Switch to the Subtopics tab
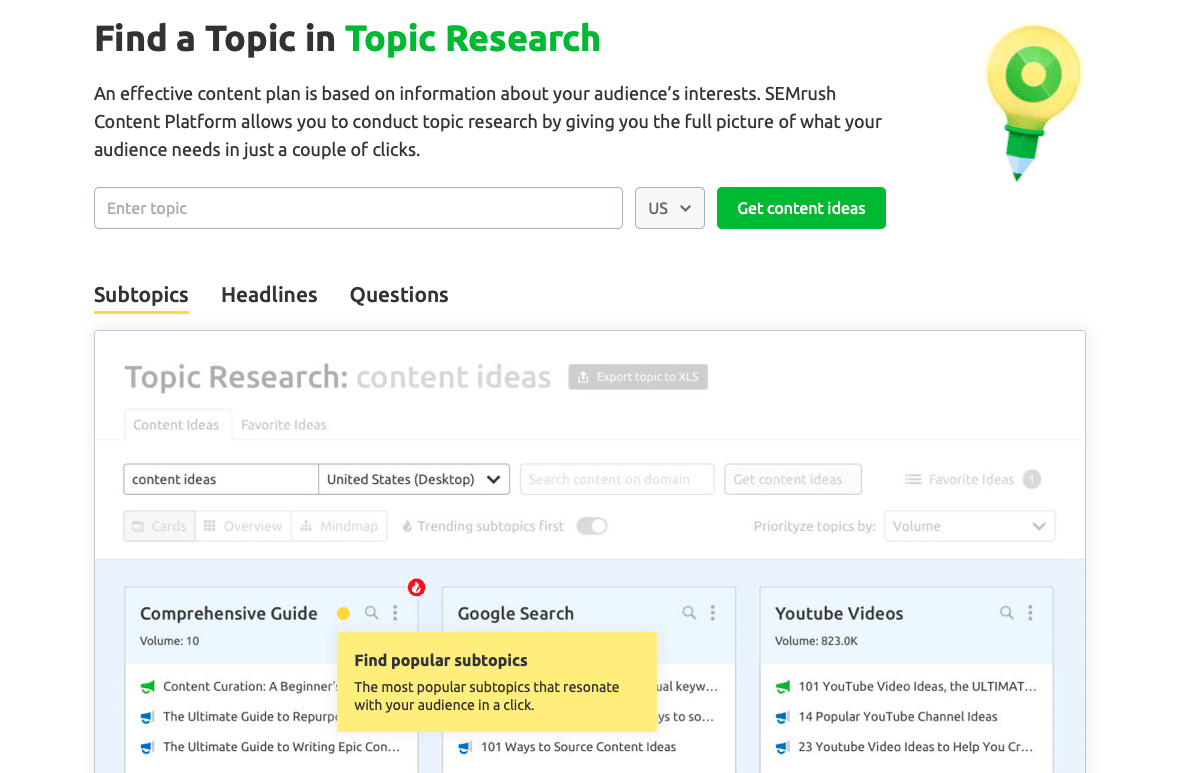Viewport: 1184px width, 773px height. pos(141,295)
